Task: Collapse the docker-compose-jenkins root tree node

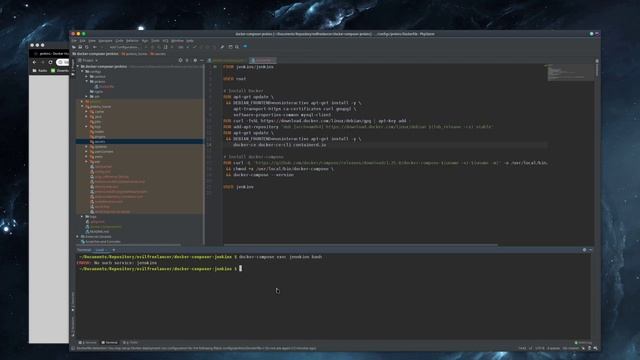Action: click(x=78, y=66)
